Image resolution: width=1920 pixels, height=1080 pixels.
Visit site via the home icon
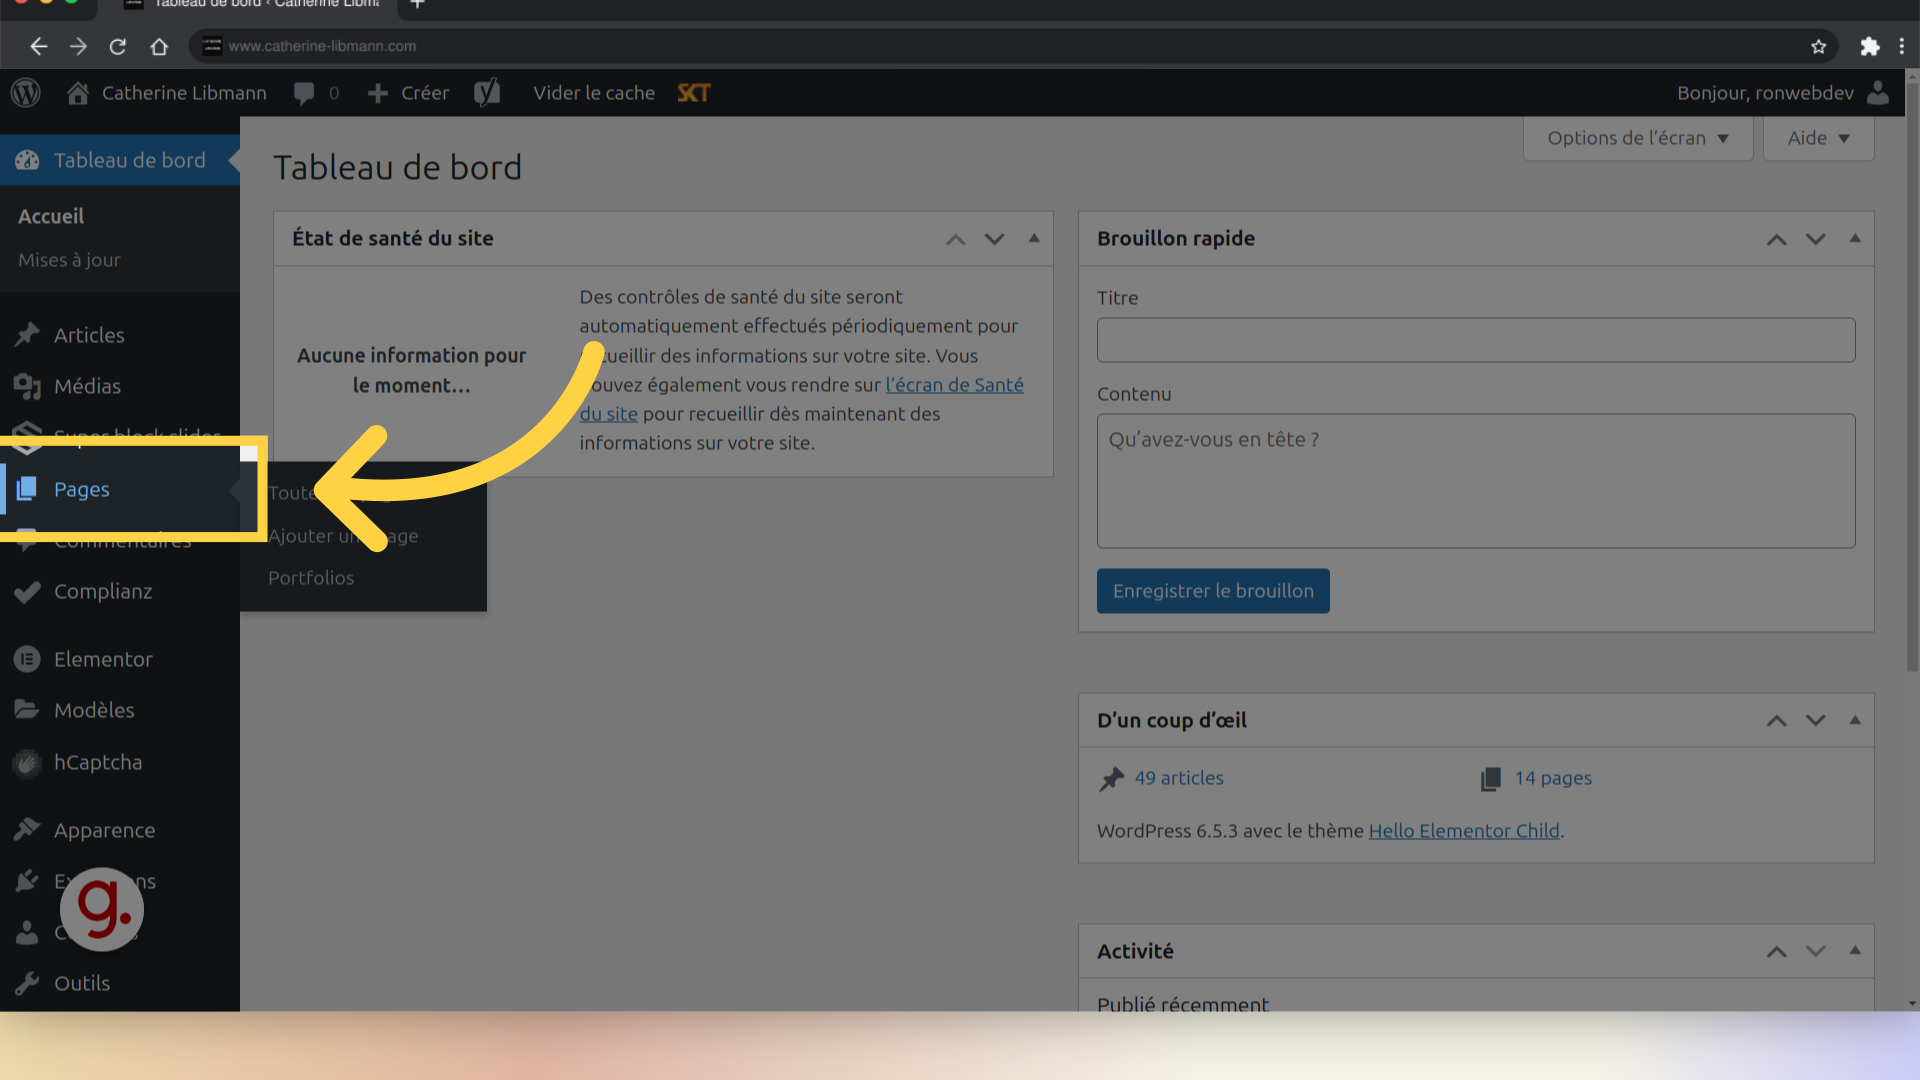[x=78, y=93]
